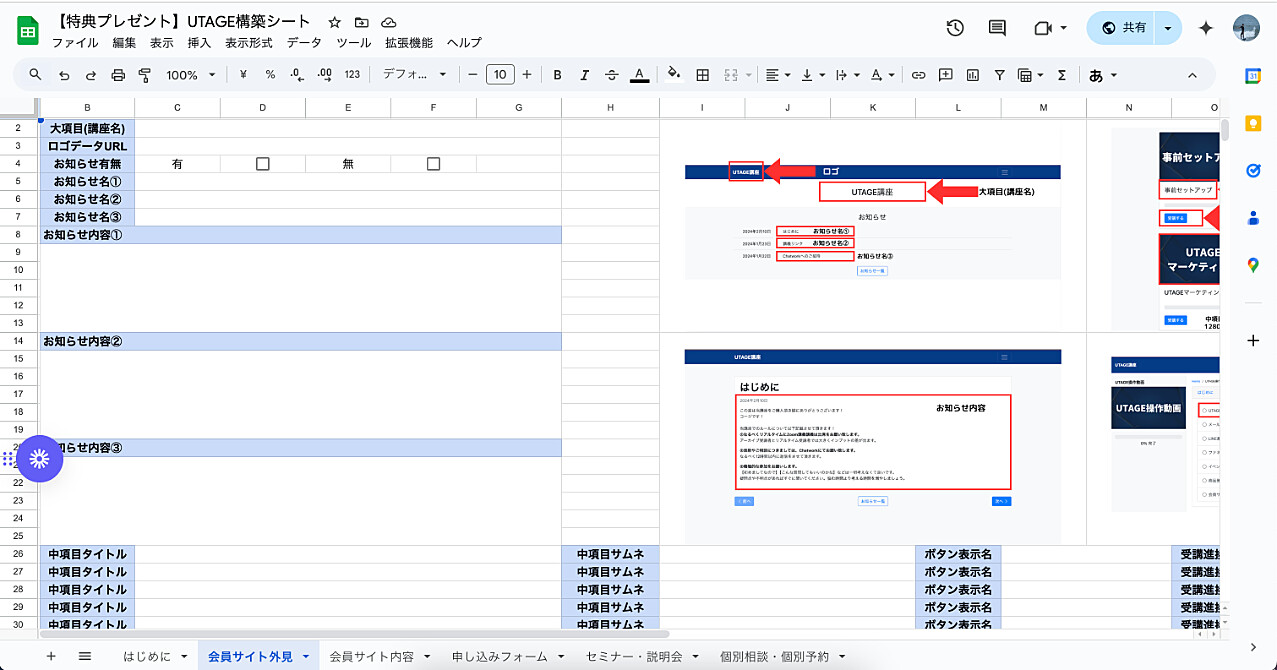
Task: Open Google Keep in the side panel
Action: click(x=1253, y=123)
